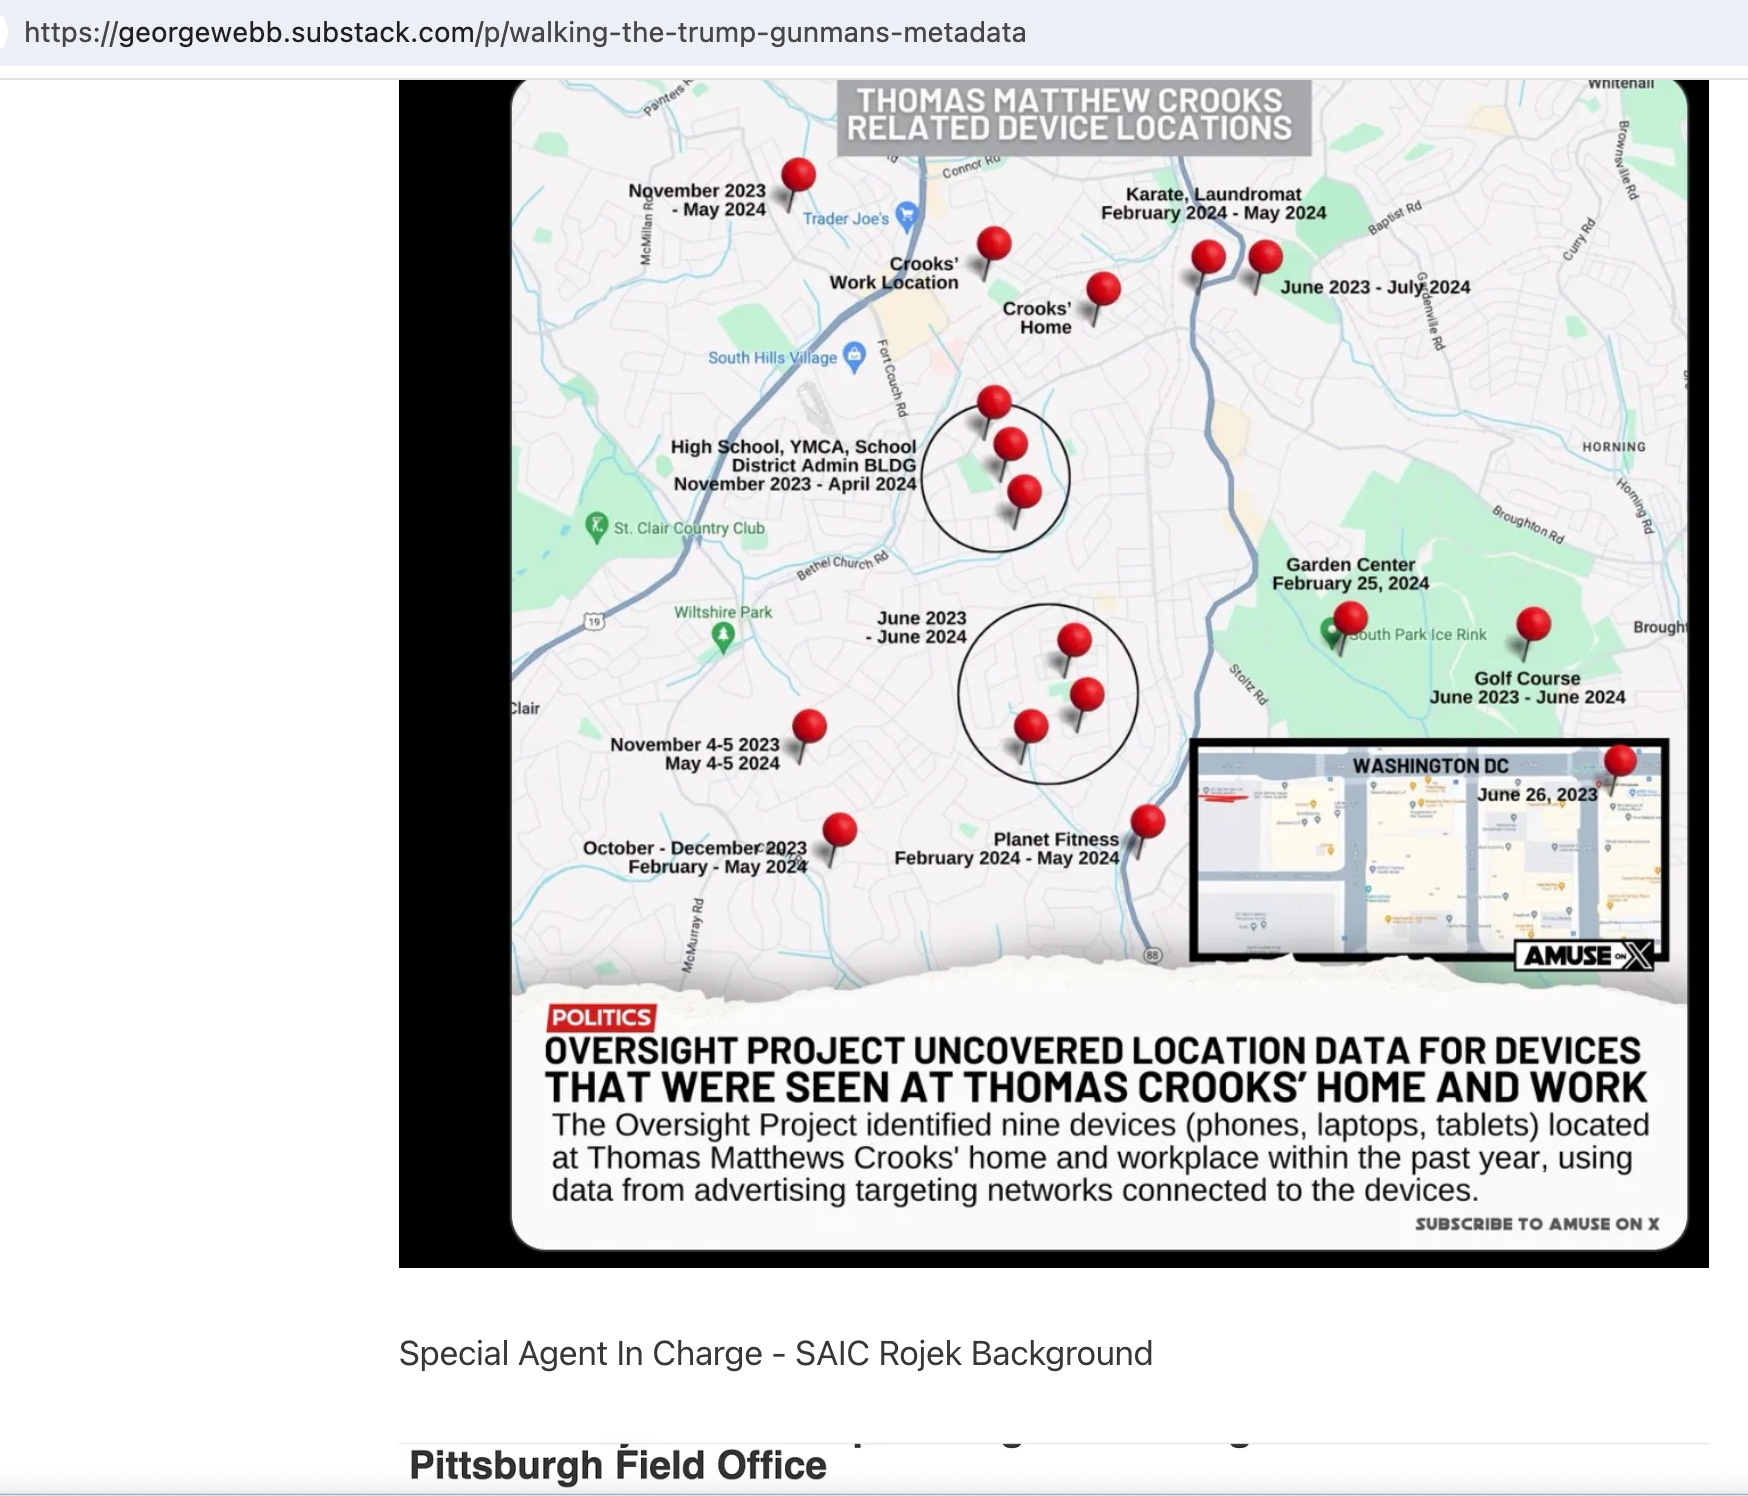Click 'Special Agent In Charge - SAIC Rojek Background' caption

tap(776, 1353)
